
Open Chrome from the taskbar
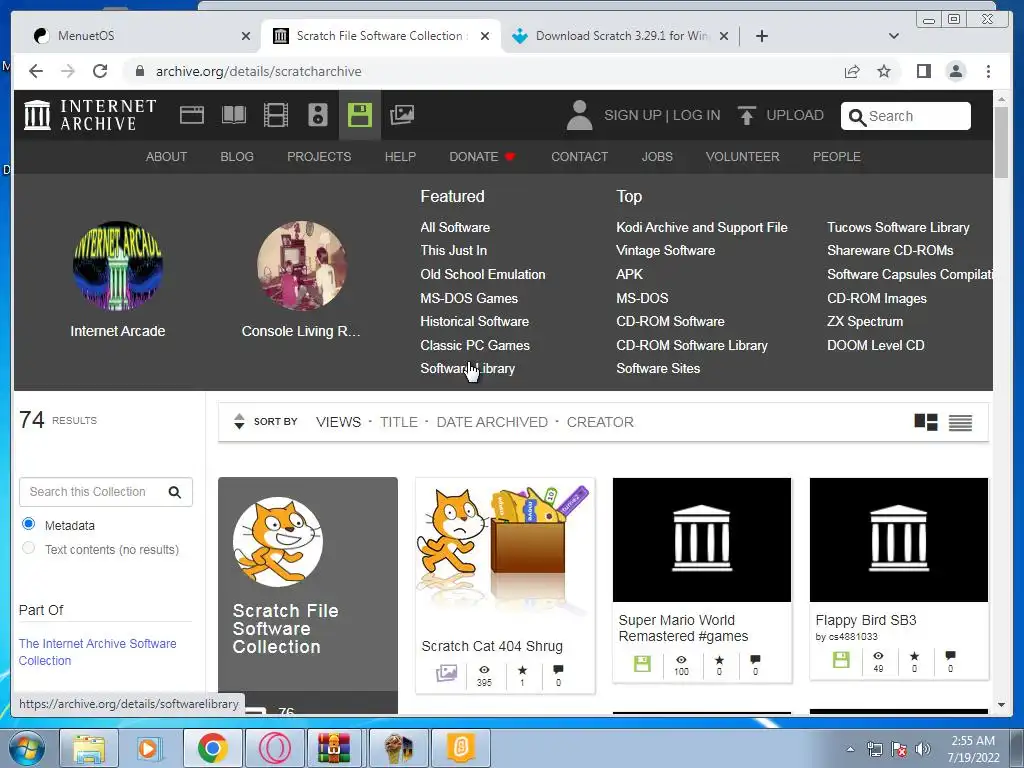click(x=212, y=748)
